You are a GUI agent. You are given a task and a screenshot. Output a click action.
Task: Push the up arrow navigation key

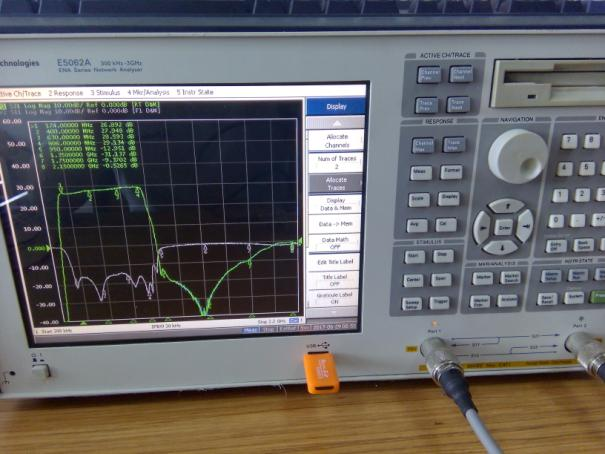[507, 206]
